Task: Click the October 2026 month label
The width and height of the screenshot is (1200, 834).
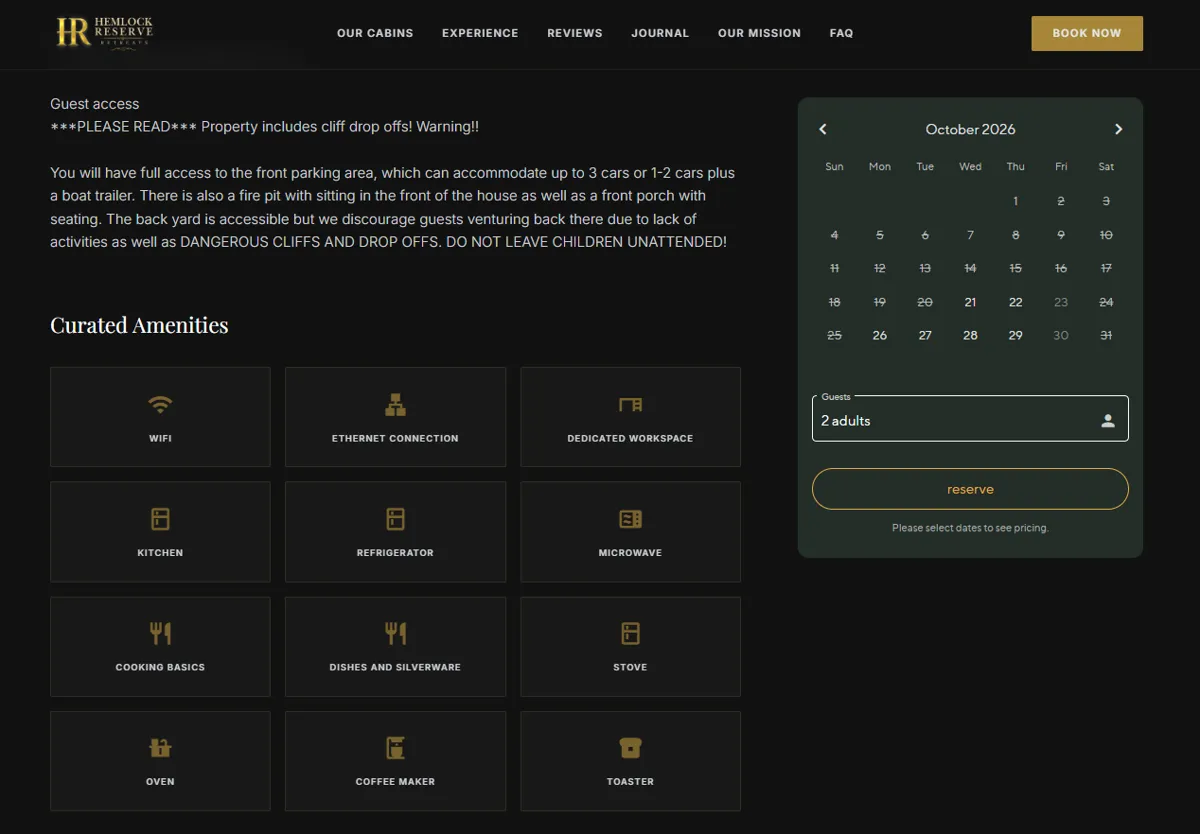Action: (x=970, y=129)
